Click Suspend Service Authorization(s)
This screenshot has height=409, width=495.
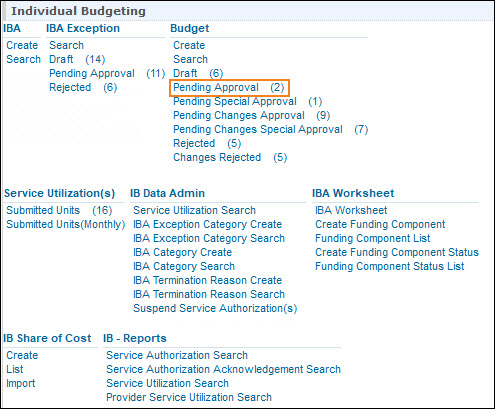215,308
